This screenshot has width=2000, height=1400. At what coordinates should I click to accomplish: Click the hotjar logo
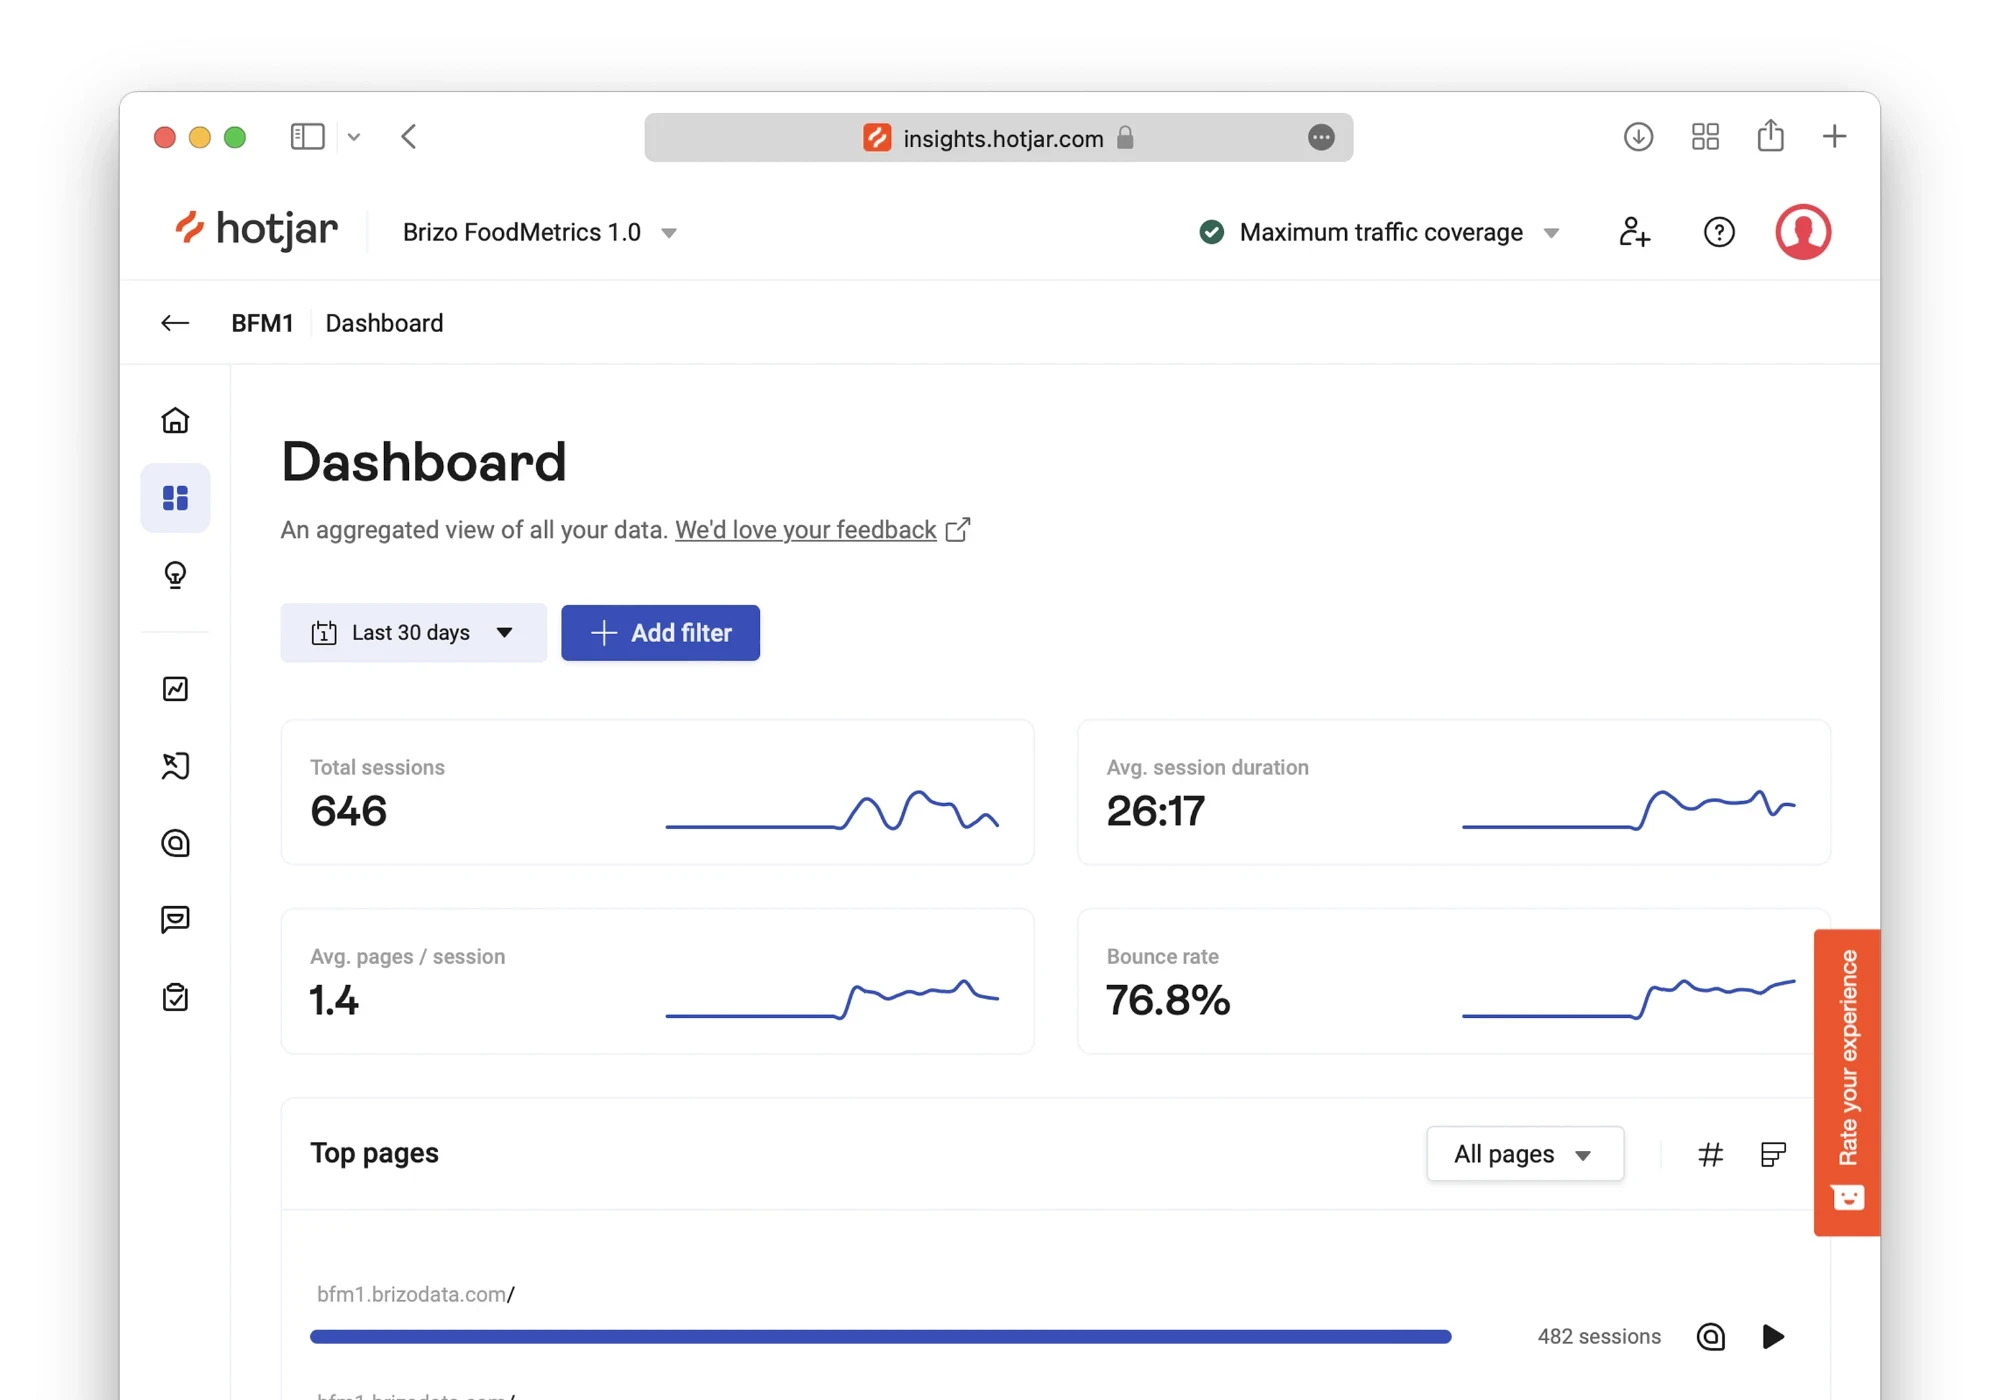[x=257, y=230]
